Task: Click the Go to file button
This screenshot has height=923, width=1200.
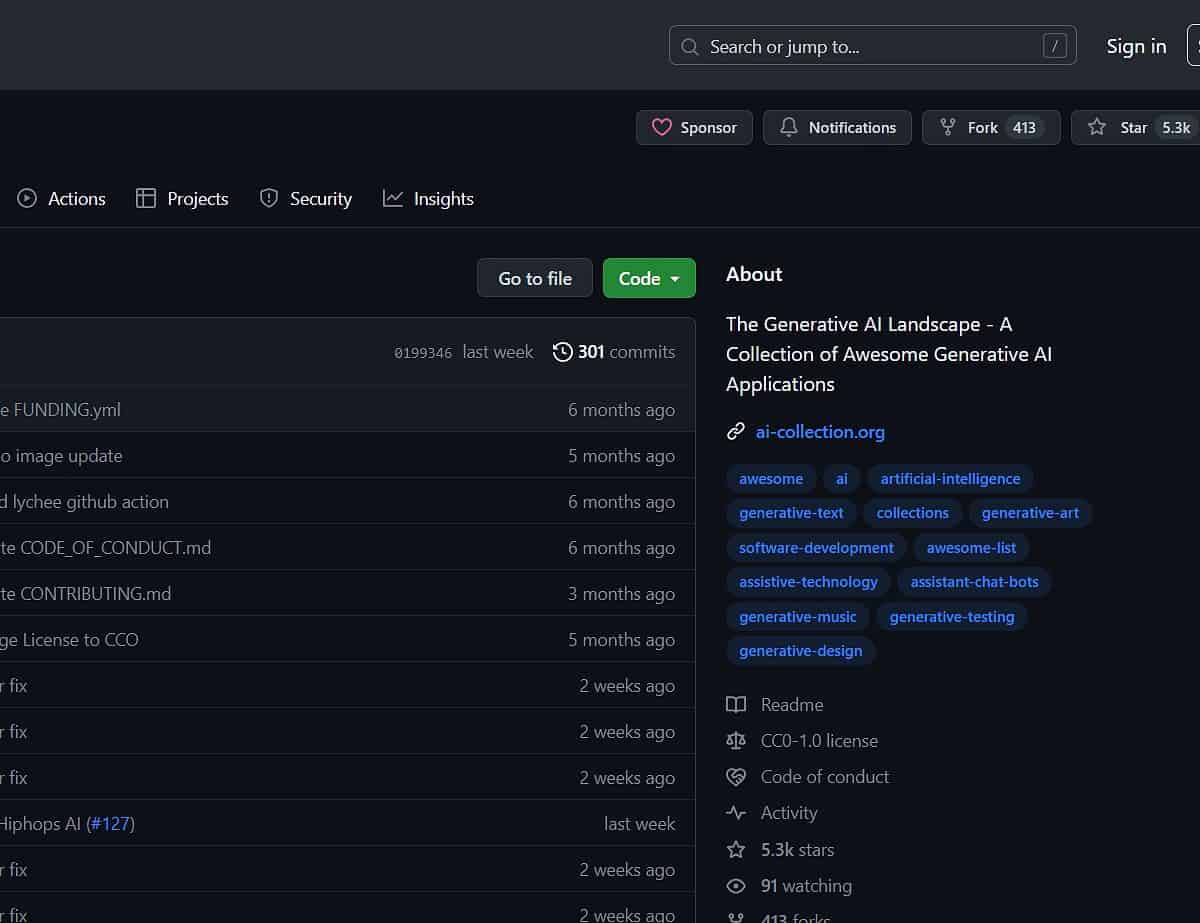Action: coord(534,278)
